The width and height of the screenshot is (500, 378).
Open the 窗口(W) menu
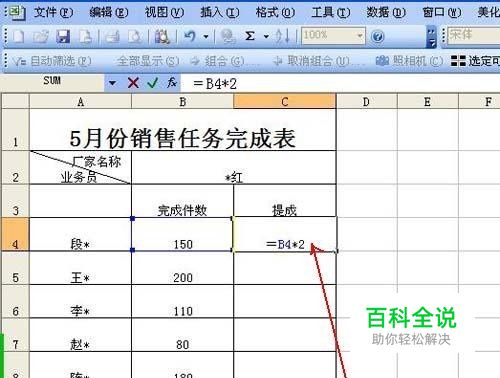[x=442, y=12]
